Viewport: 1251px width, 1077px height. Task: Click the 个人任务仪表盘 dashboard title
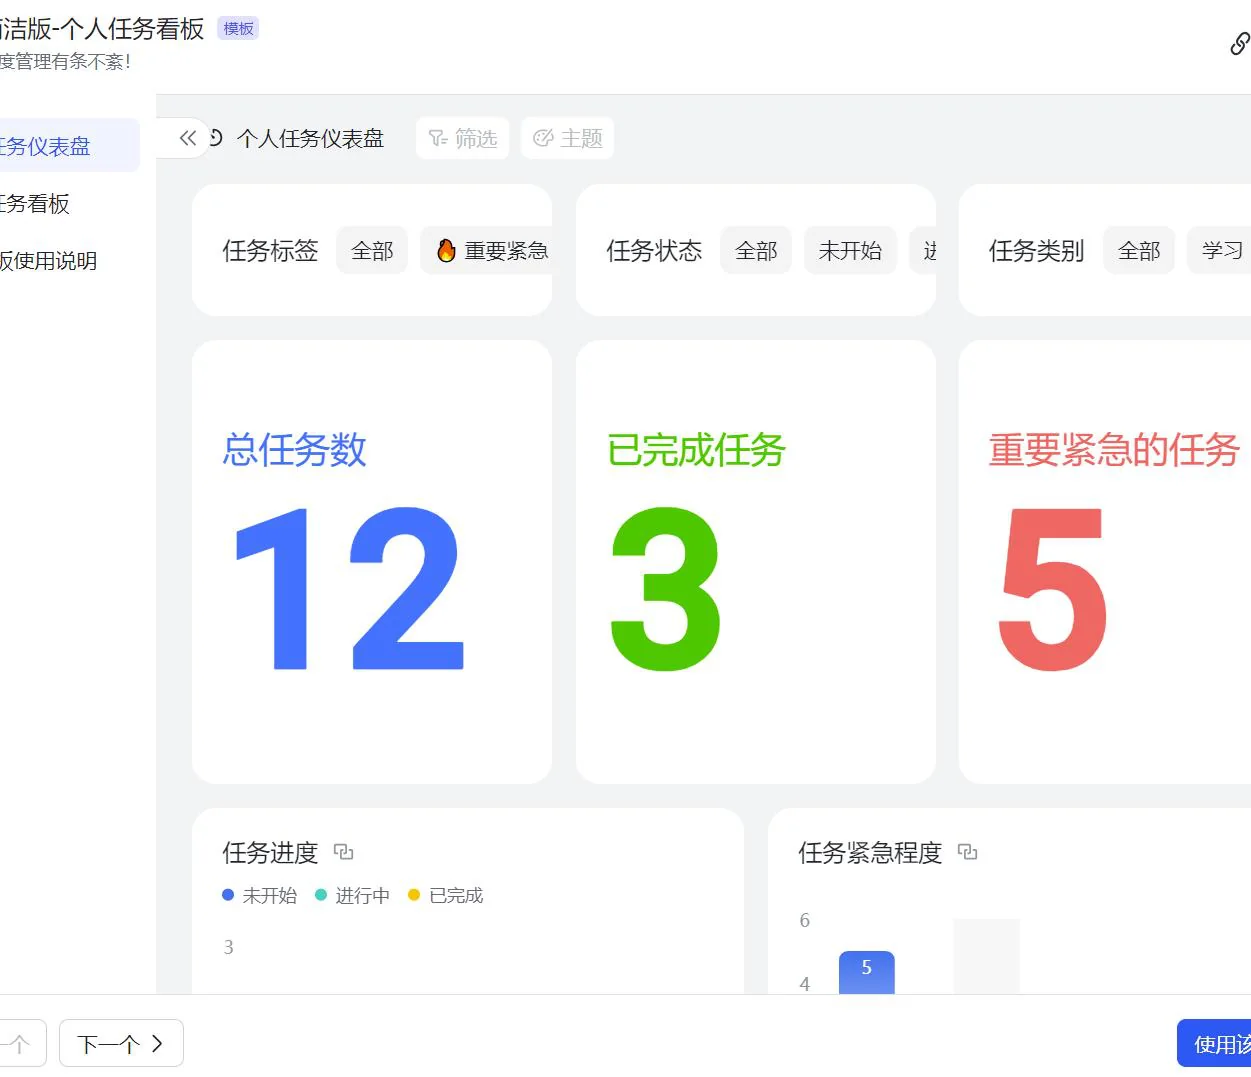click(x=310, y=138)
